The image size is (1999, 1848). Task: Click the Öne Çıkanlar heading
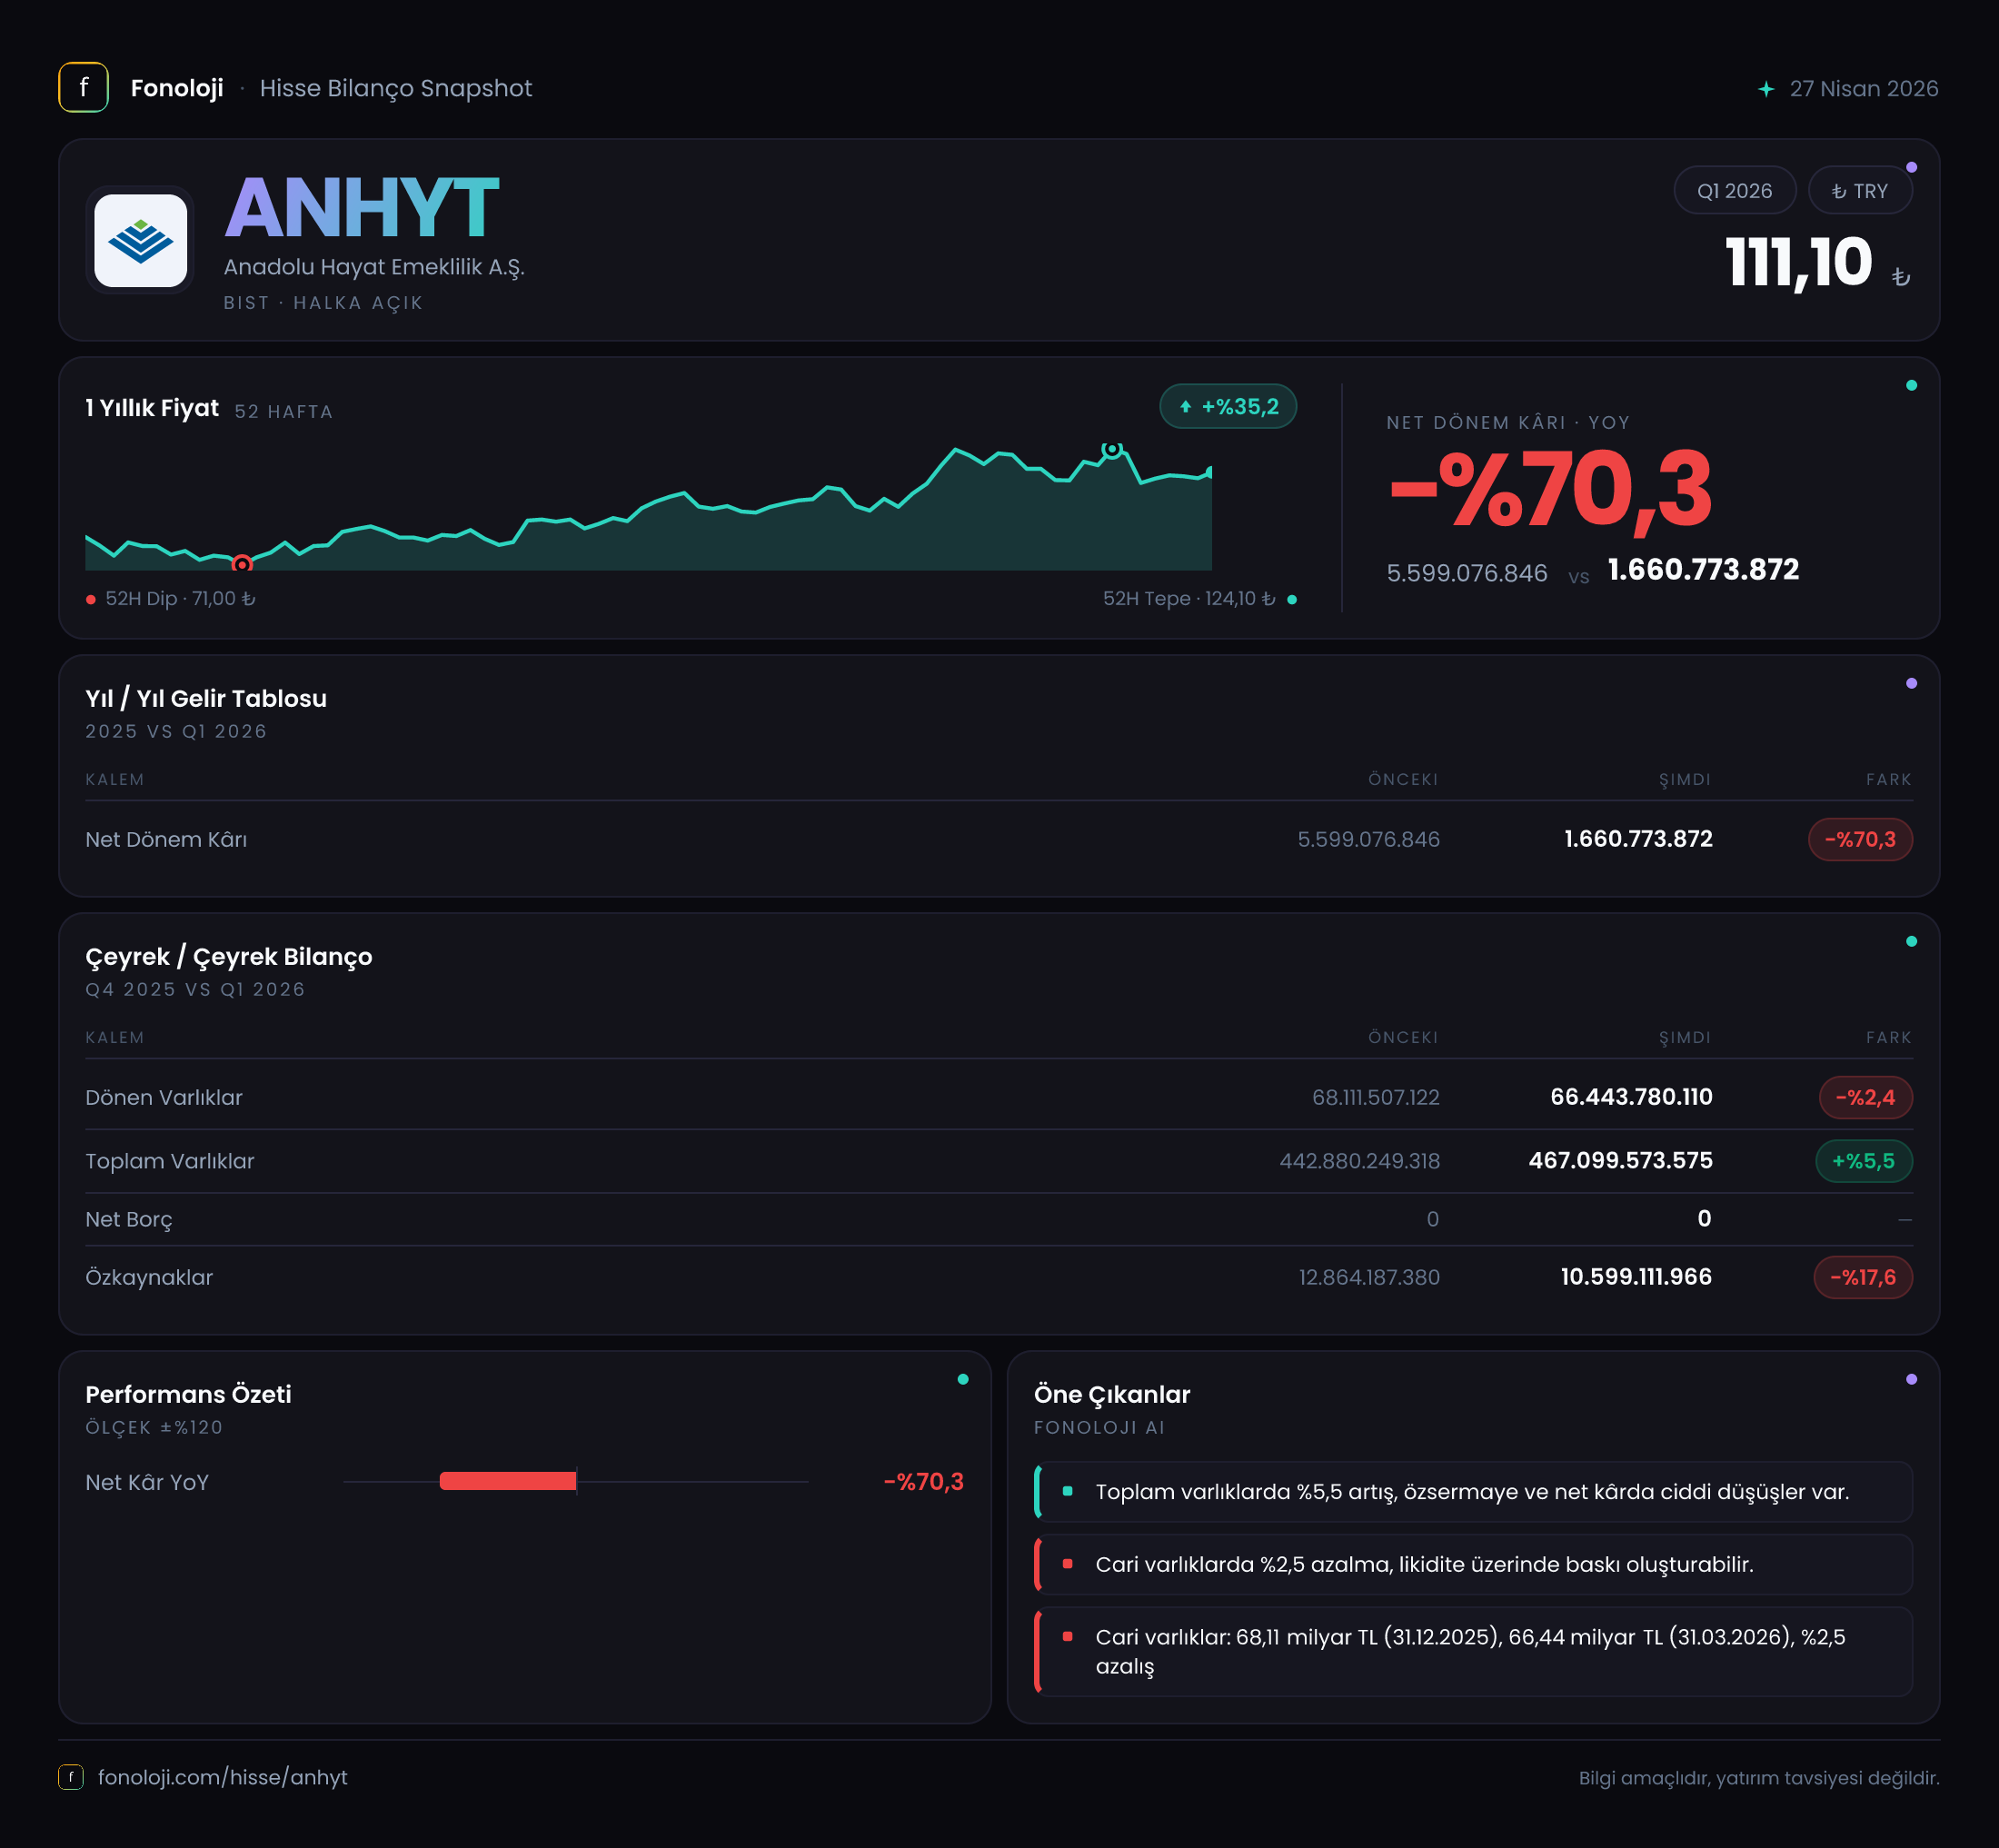(1112, 1394)
